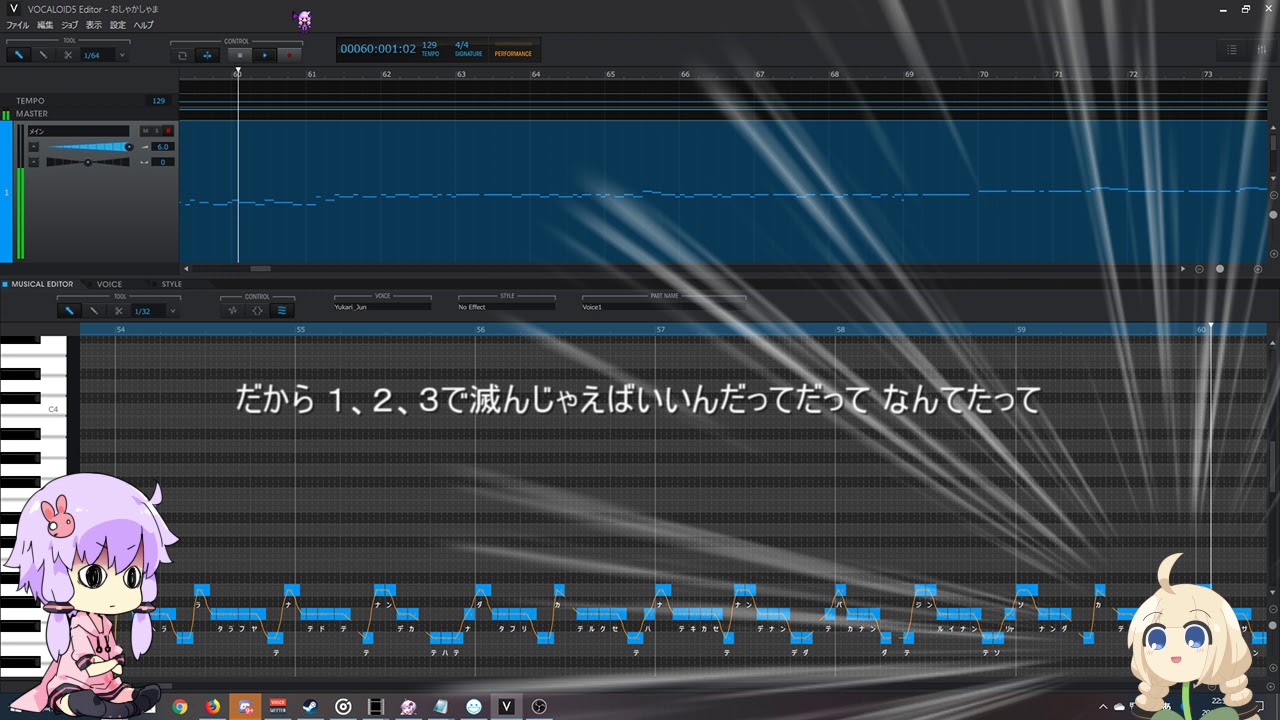The image size is (1280, 720).
Task: Adjust the メイン track volume slider
Action: click(x=88, y=147)
